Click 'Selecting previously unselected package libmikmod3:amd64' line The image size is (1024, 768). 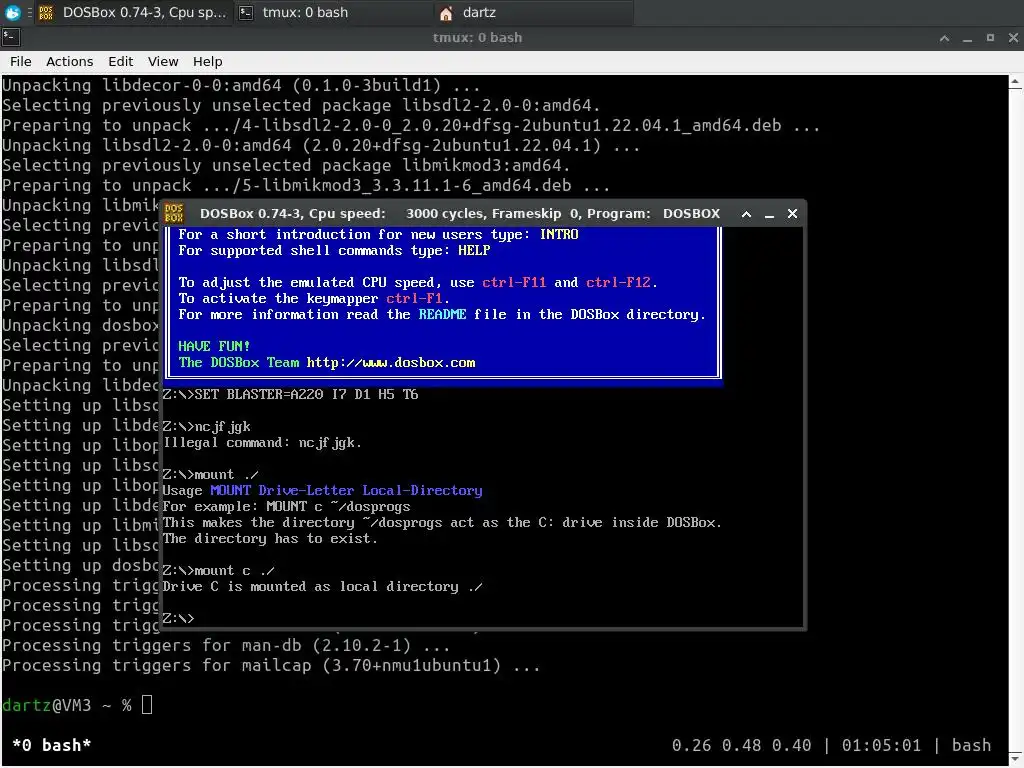(x=286, y=165)
